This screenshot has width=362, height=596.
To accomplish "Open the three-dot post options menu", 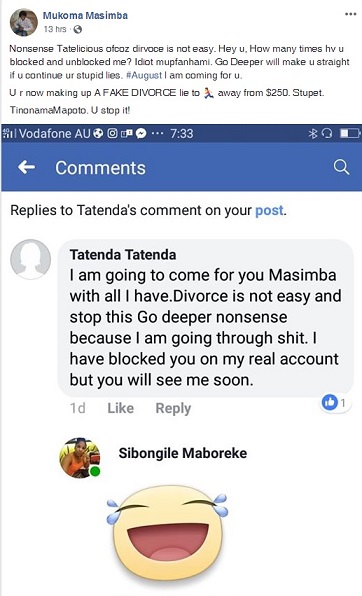I will coord(350,14).
